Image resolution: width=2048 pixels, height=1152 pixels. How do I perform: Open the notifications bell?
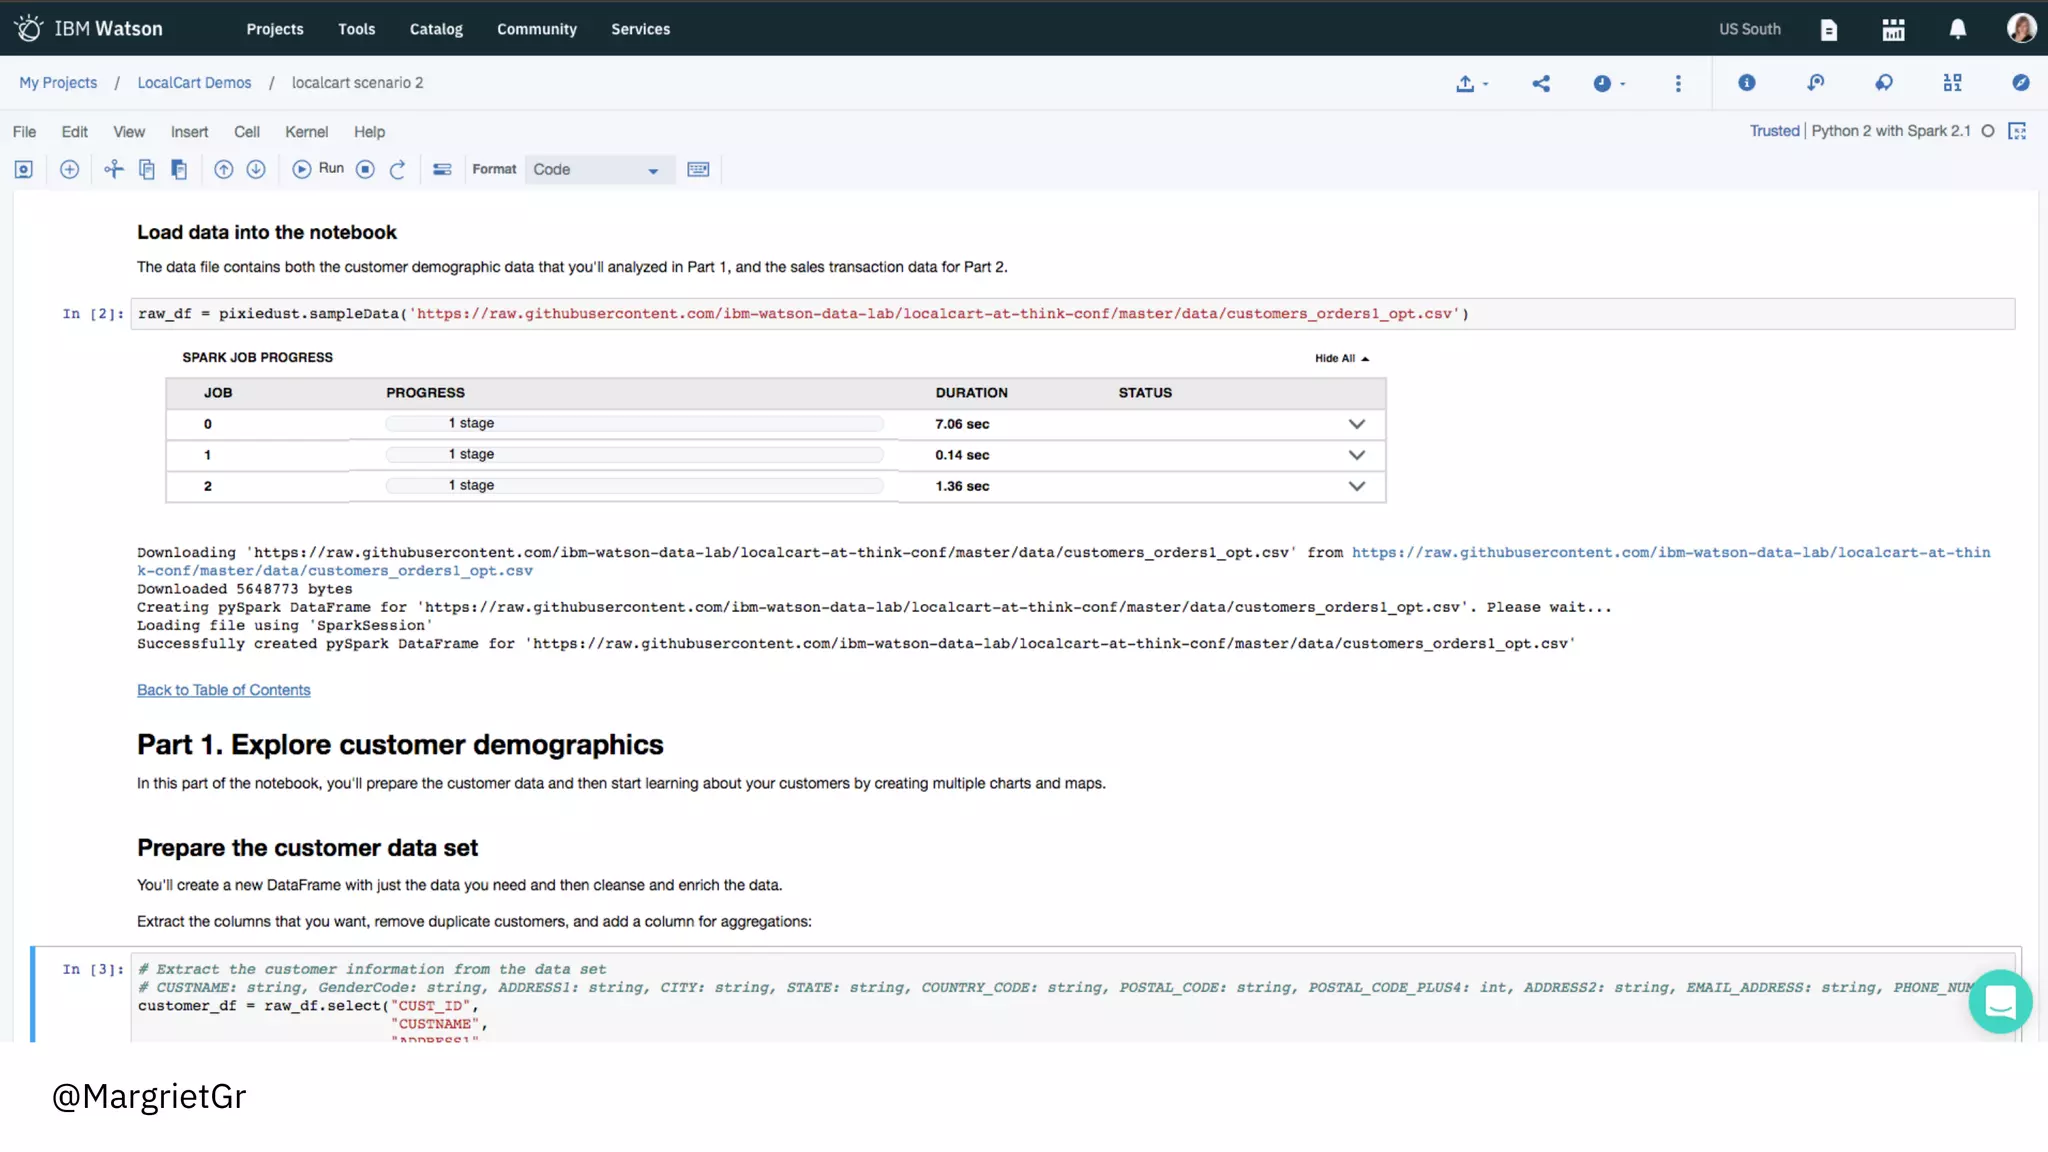tap(1957, 29)
